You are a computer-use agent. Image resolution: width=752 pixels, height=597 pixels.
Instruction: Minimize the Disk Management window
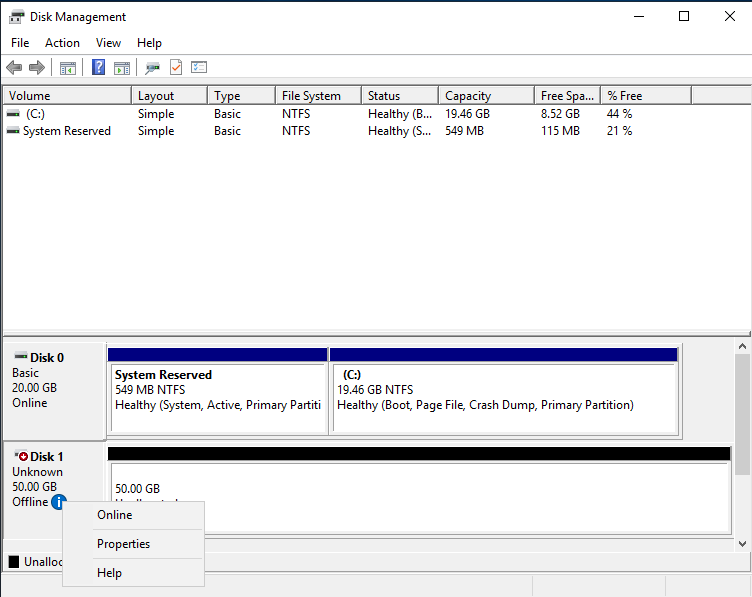639,16
